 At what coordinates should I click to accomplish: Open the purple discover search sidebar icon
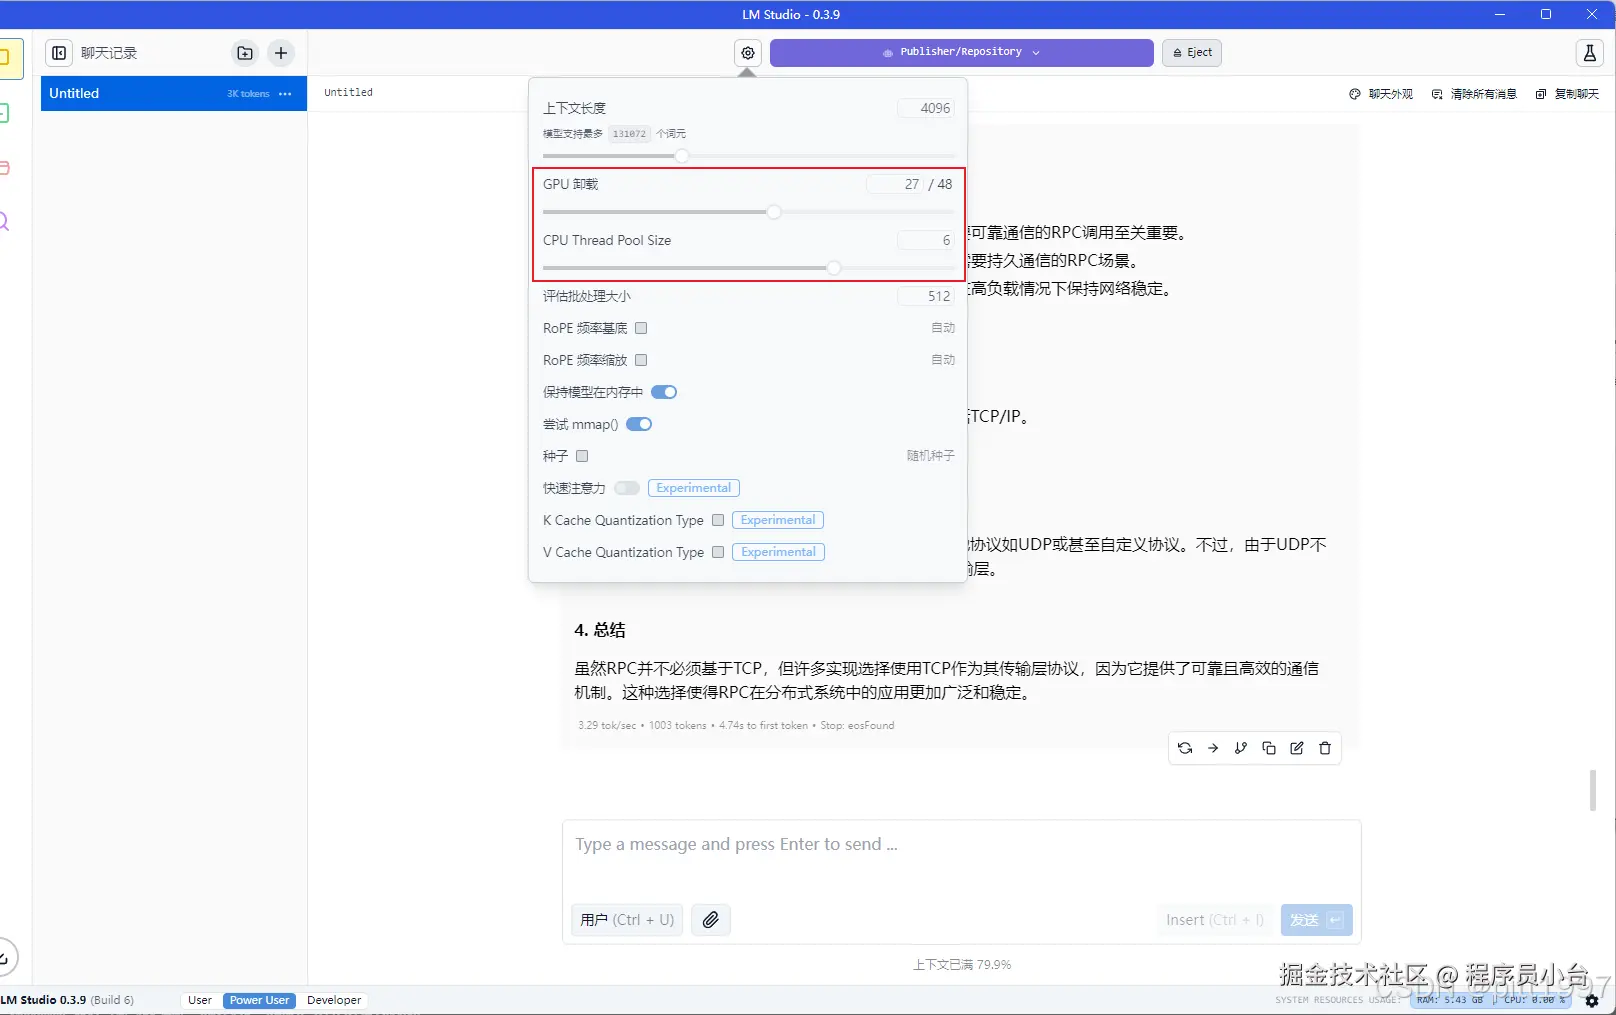click(4, 222)
